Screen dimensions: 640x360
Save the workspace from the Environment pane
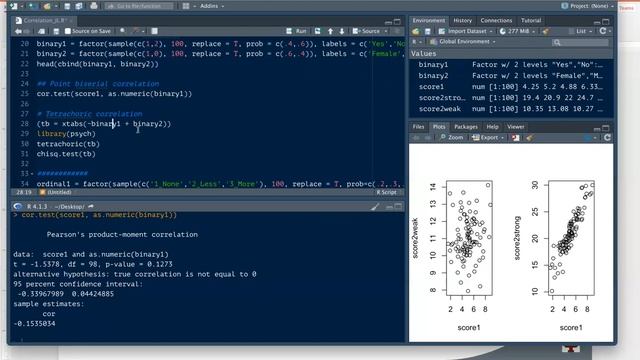(x=427, y=31)
